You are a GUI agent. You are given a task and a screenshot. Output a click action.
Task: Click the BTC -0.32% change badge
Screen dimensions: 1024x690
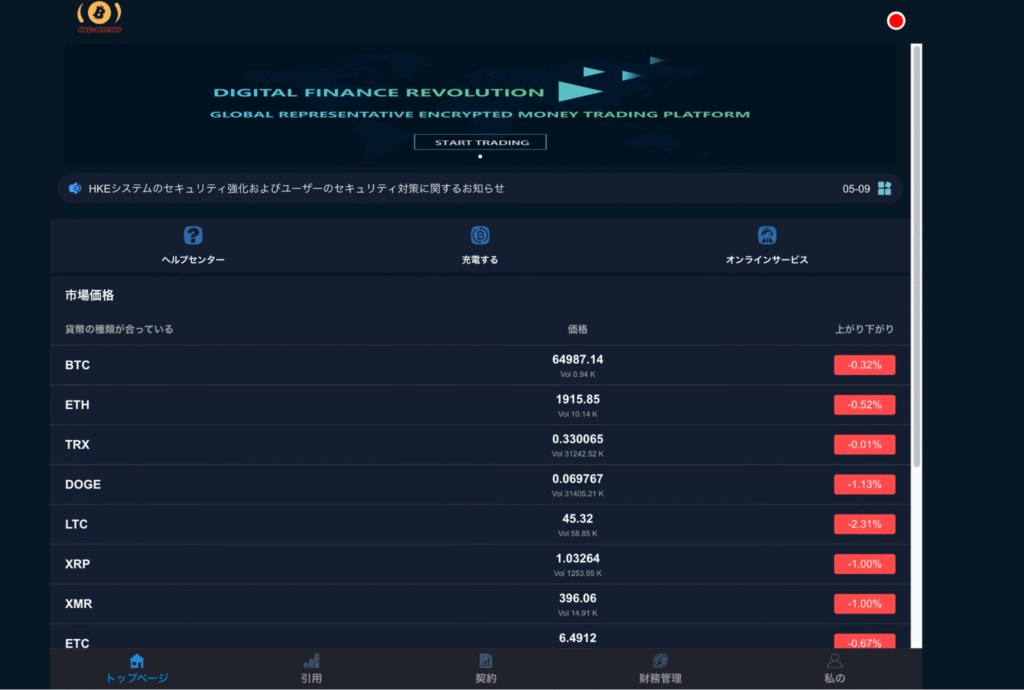[x=864, y=365]
